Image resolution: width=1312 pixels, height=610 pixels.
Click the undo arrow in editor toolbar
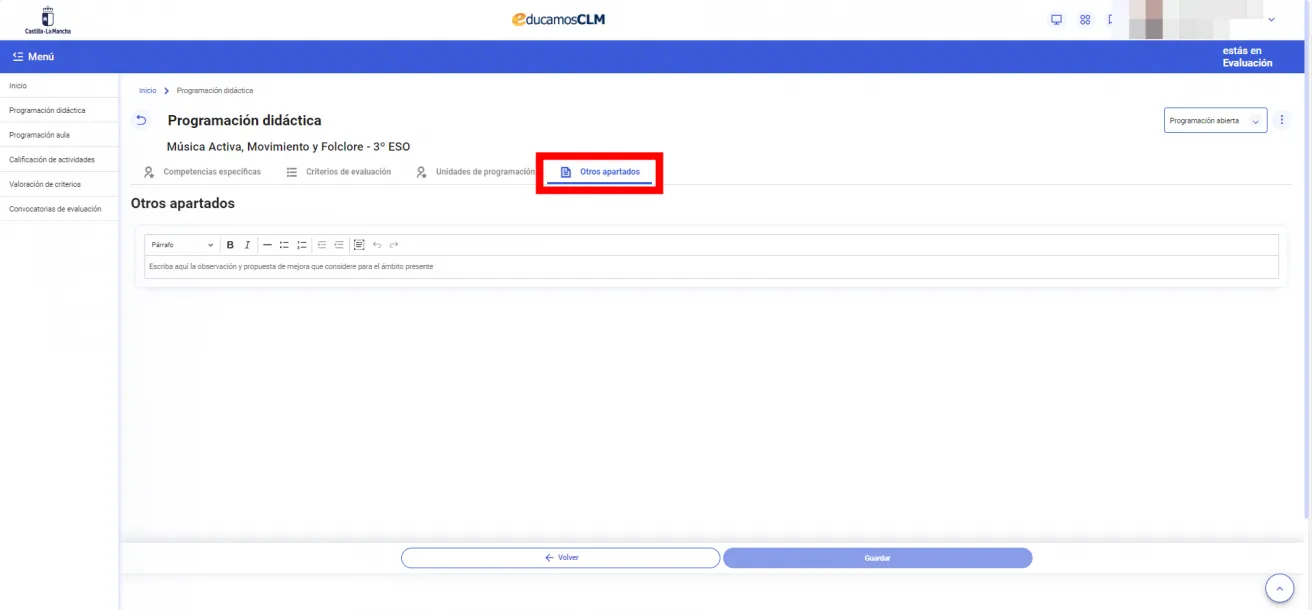point(377,245)
